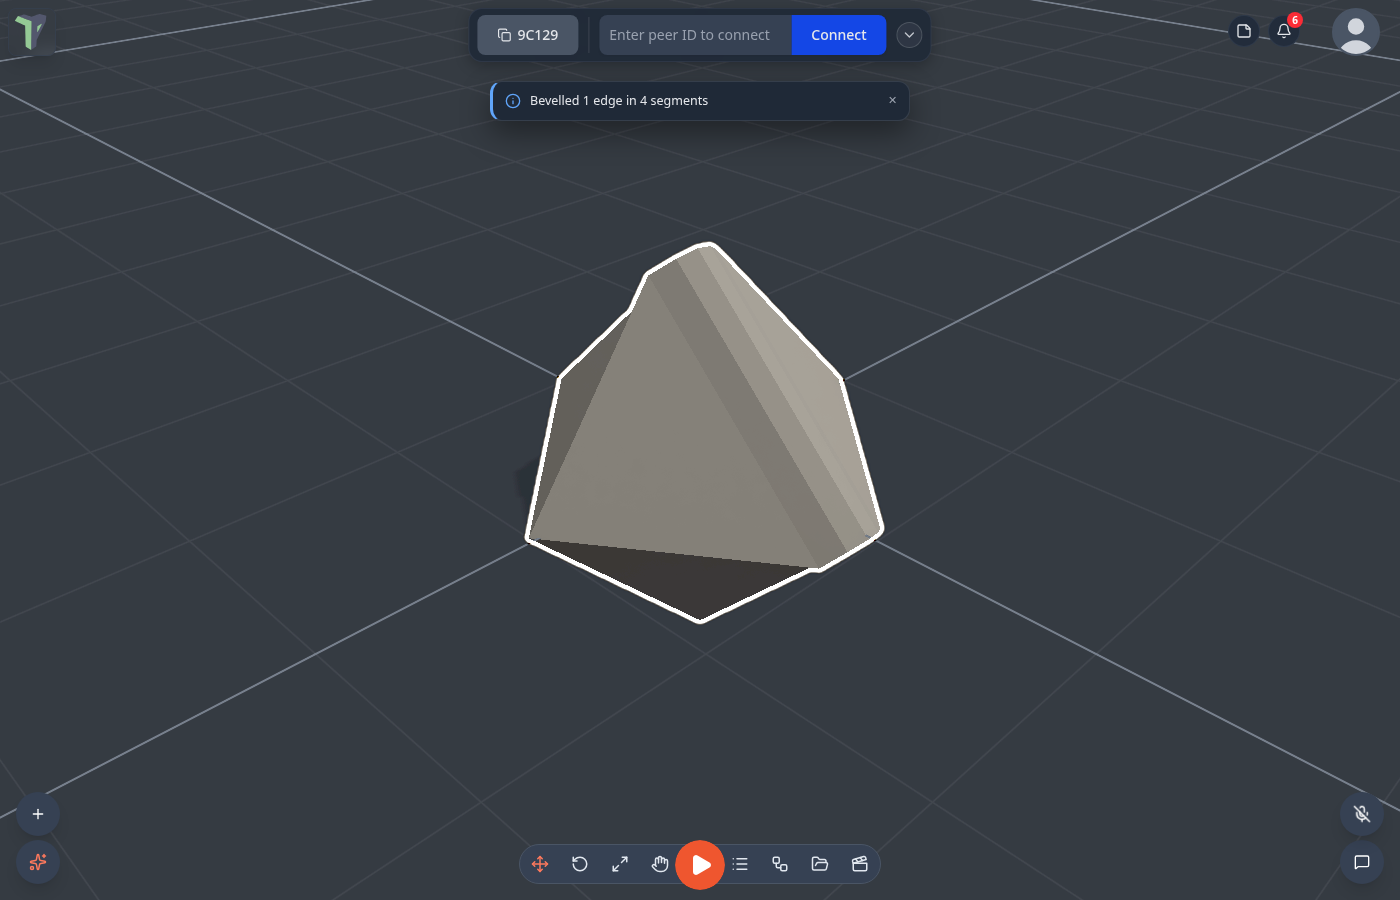The image size is (1400, 900).
Task: Open the notifications bell
Action: tap(1284, 31)
